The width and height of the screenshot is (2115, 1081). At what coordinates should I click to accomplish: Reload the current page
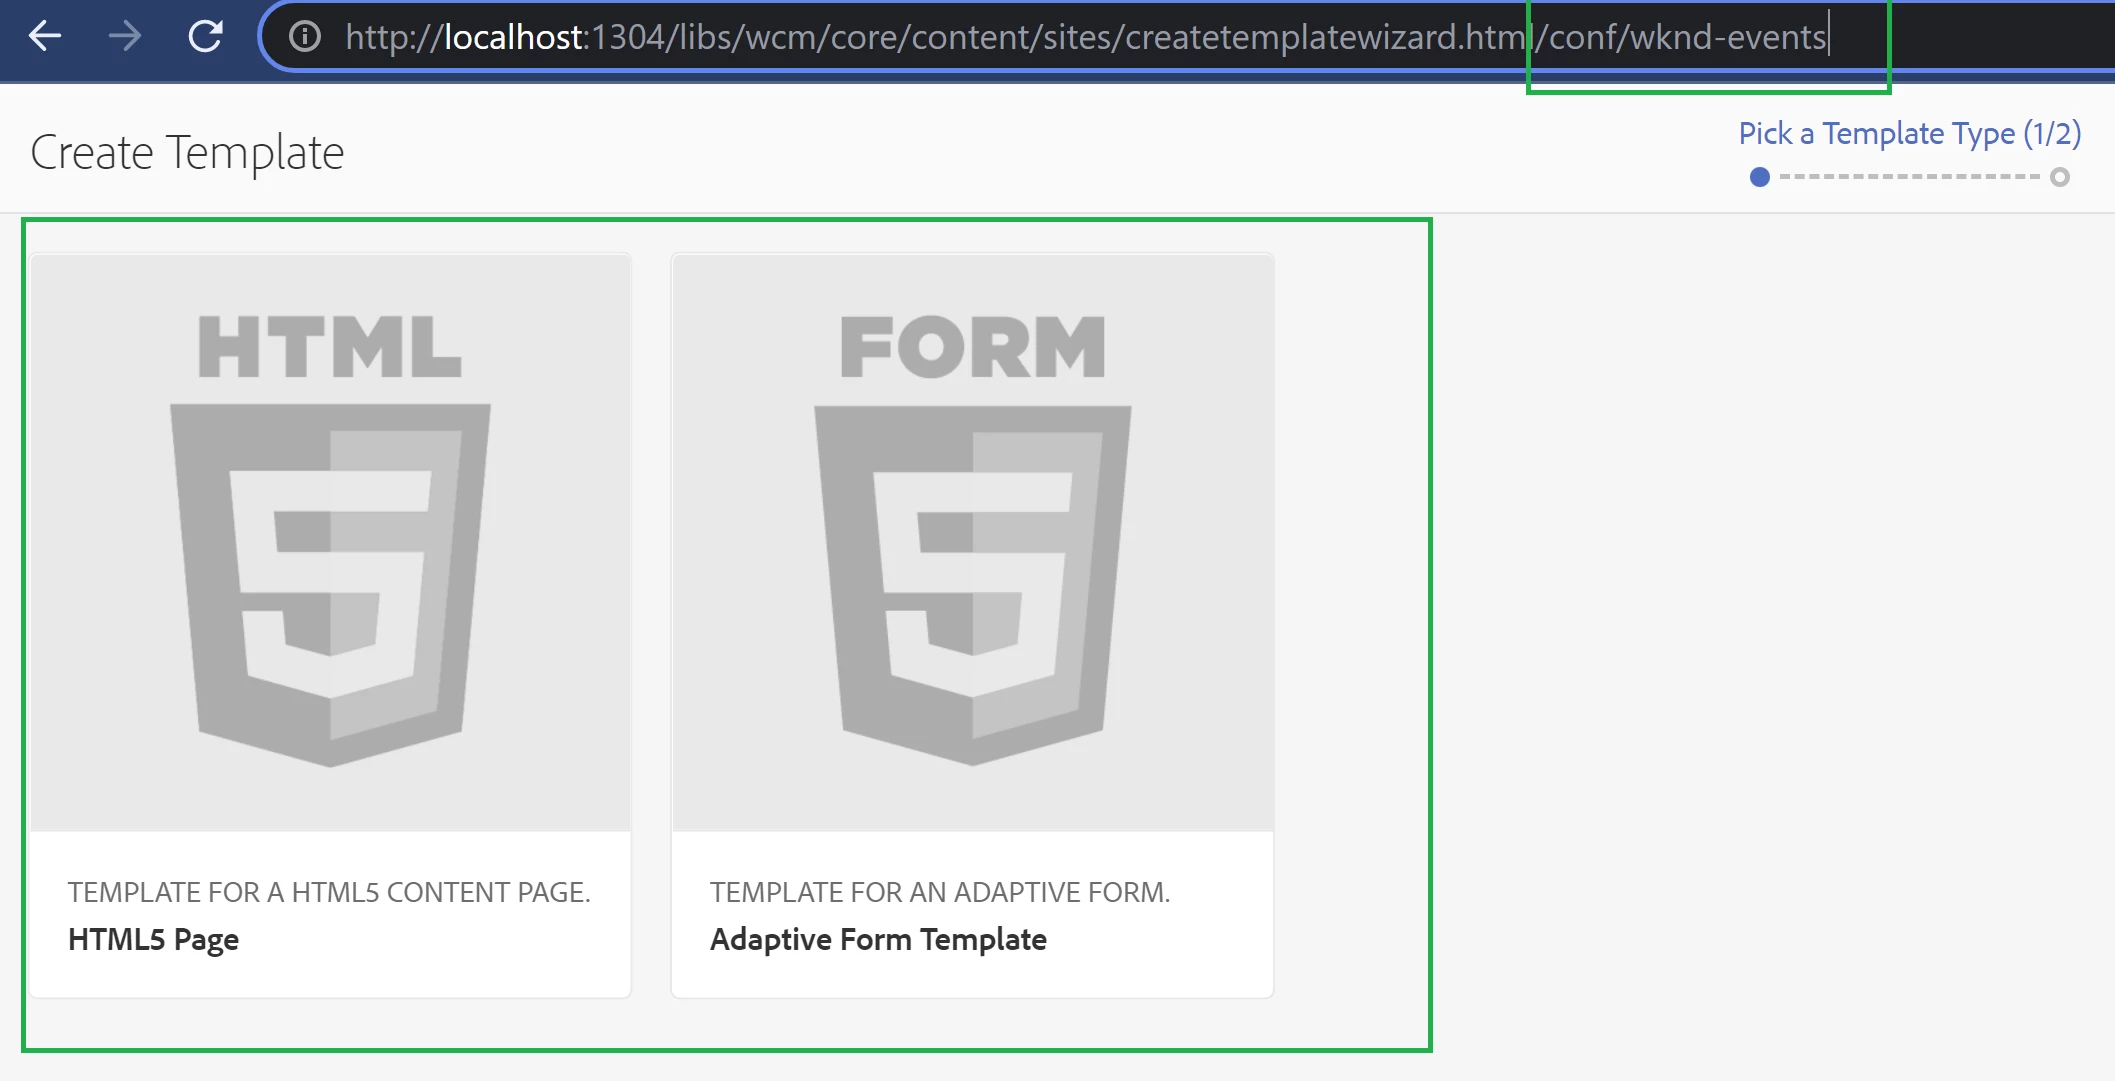point(206,37)
